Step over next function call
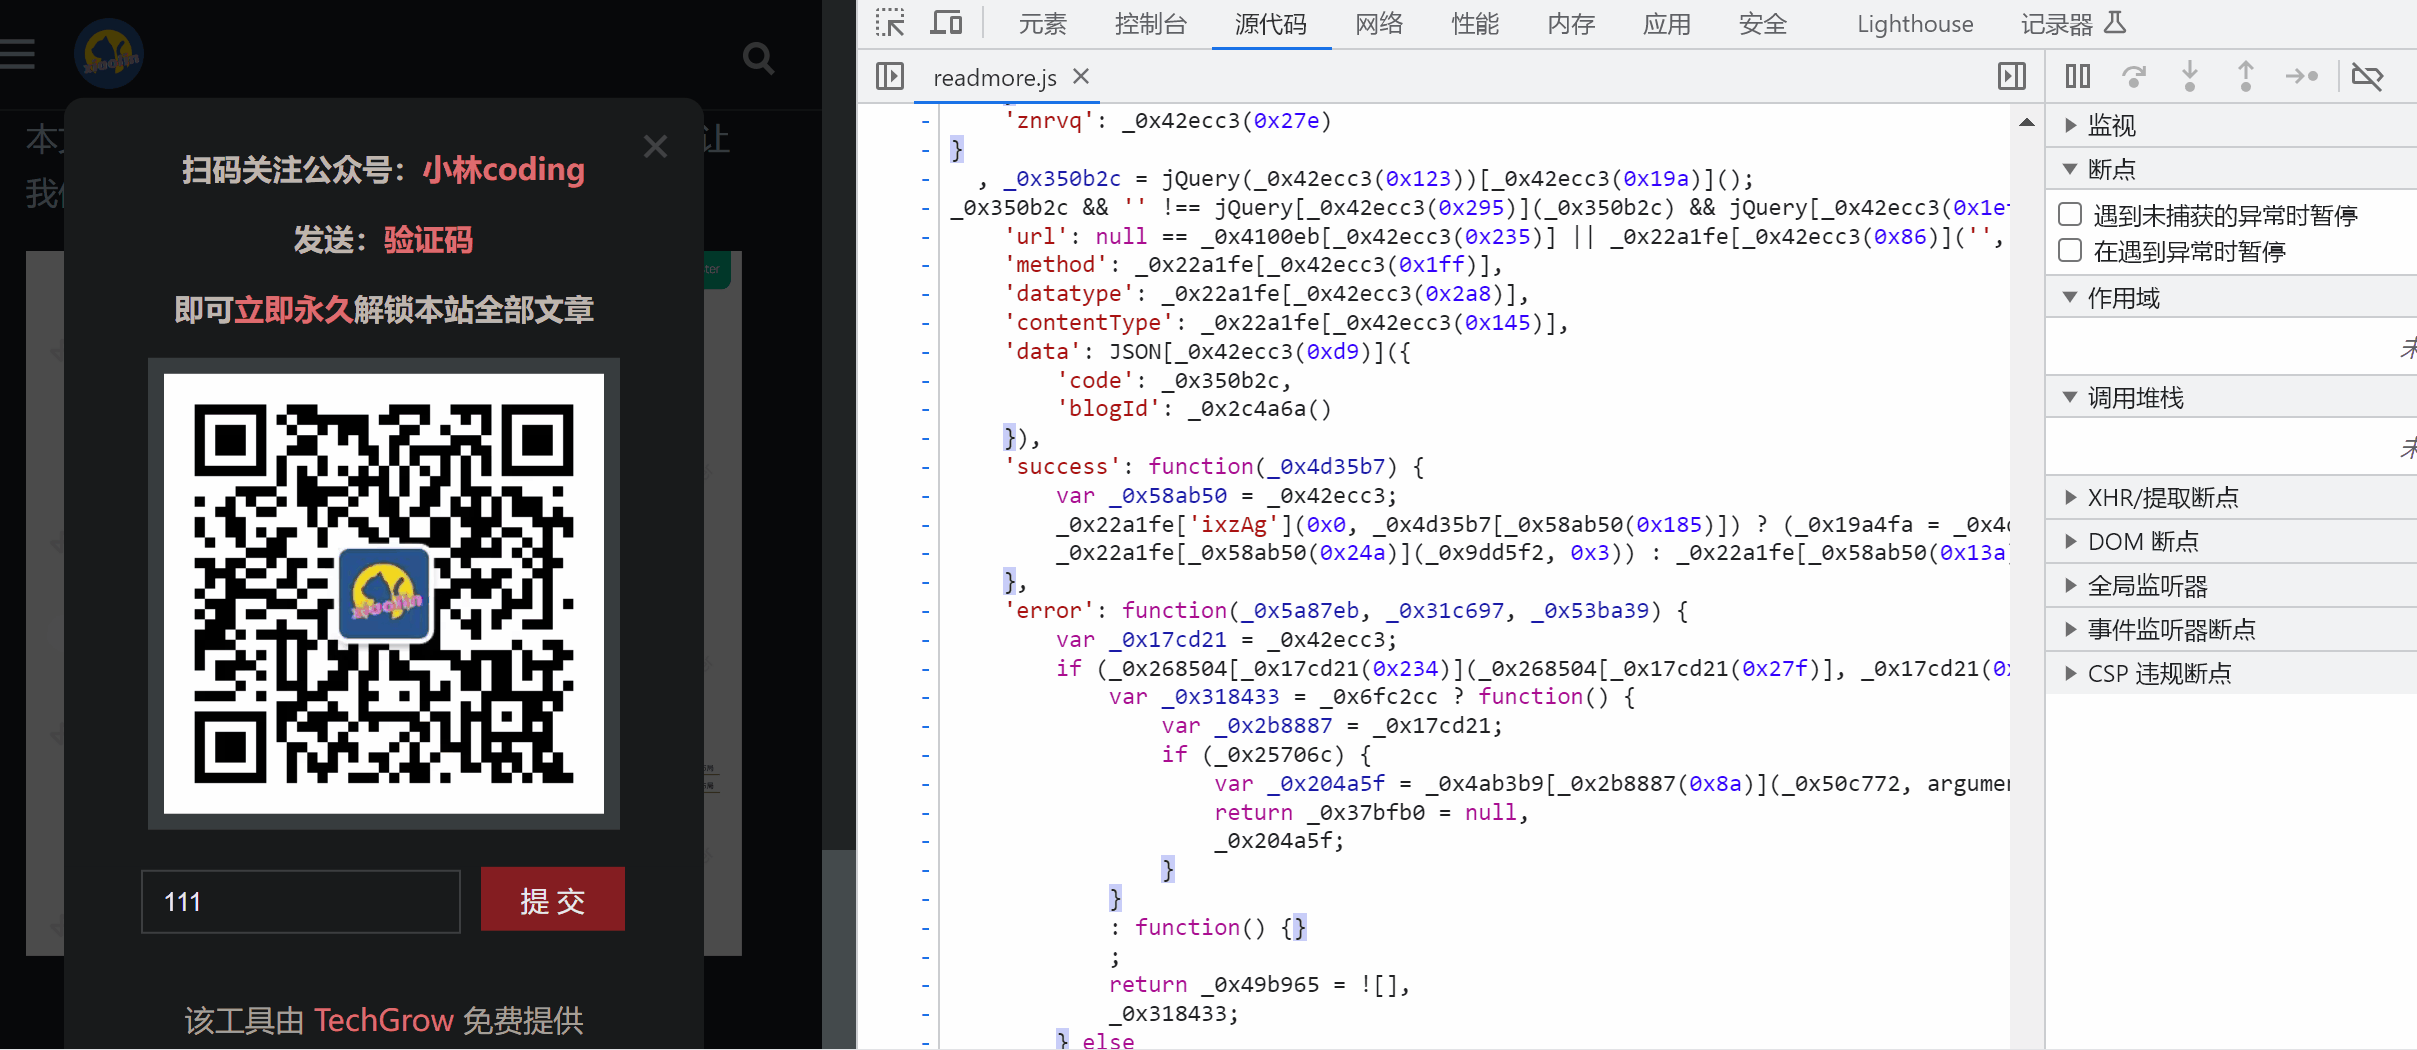Viewport: 2417px width, 1050px height. (2134, 76)
